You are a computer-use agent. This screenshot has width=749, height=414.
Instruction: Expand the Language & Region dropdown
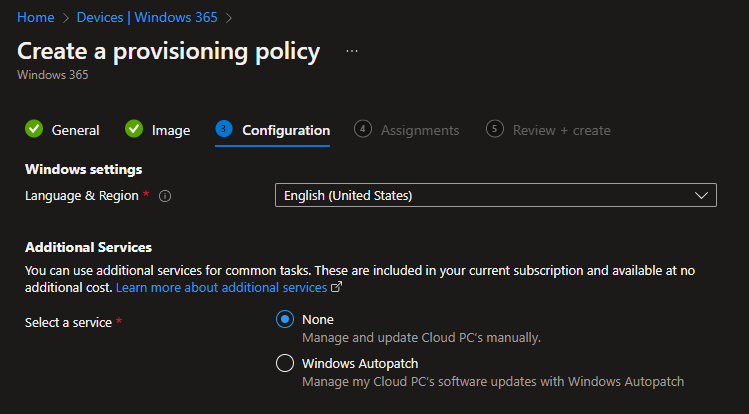(495, 196)
